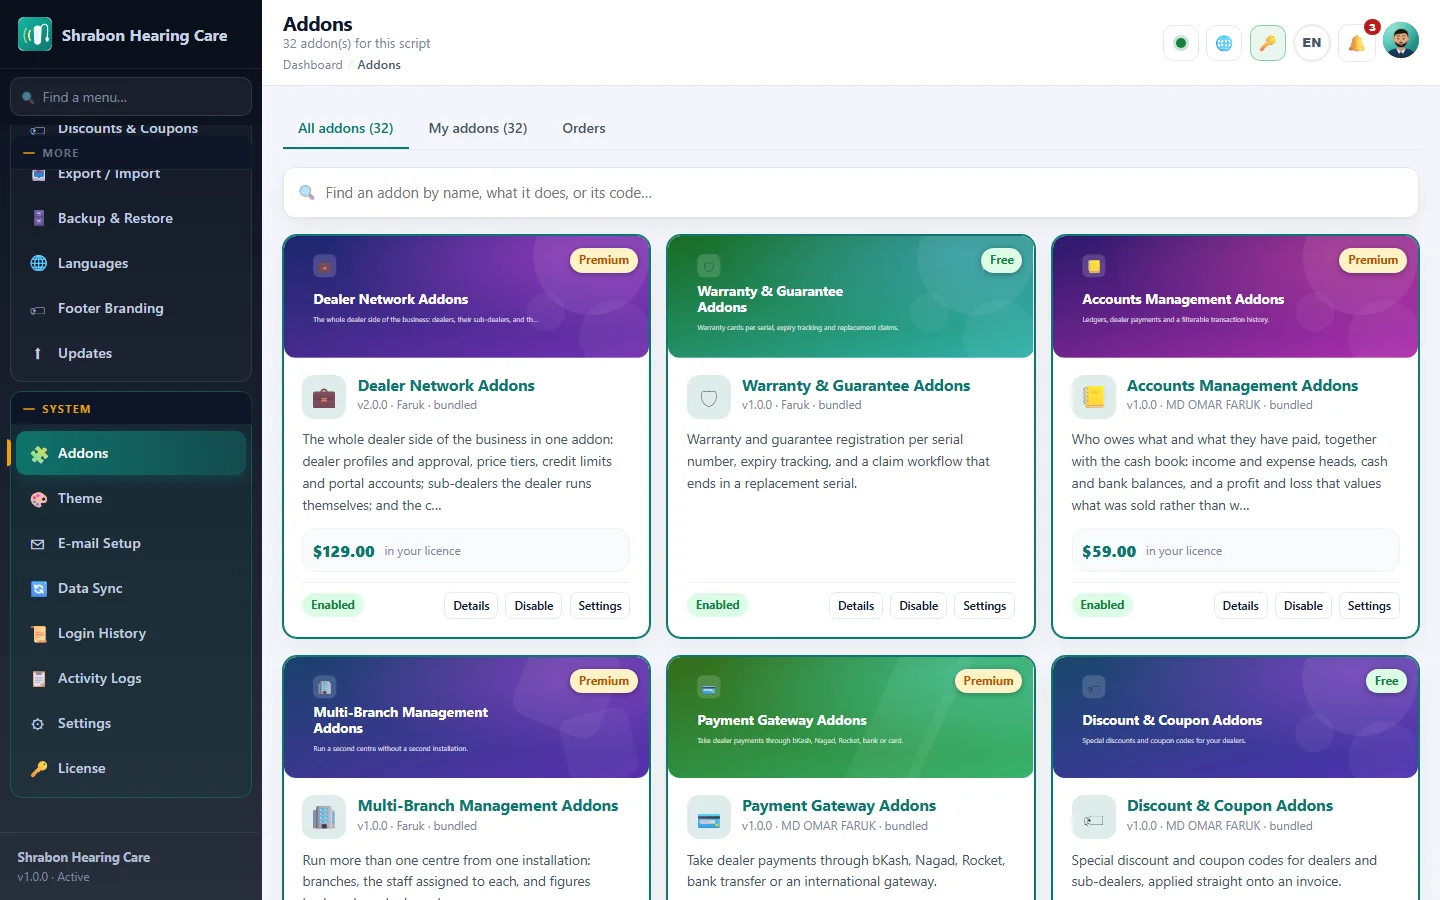Click the Multi-Branch Management building icon
The height and width of the screenshot is (900, 1440).
(x=324, y=817)
